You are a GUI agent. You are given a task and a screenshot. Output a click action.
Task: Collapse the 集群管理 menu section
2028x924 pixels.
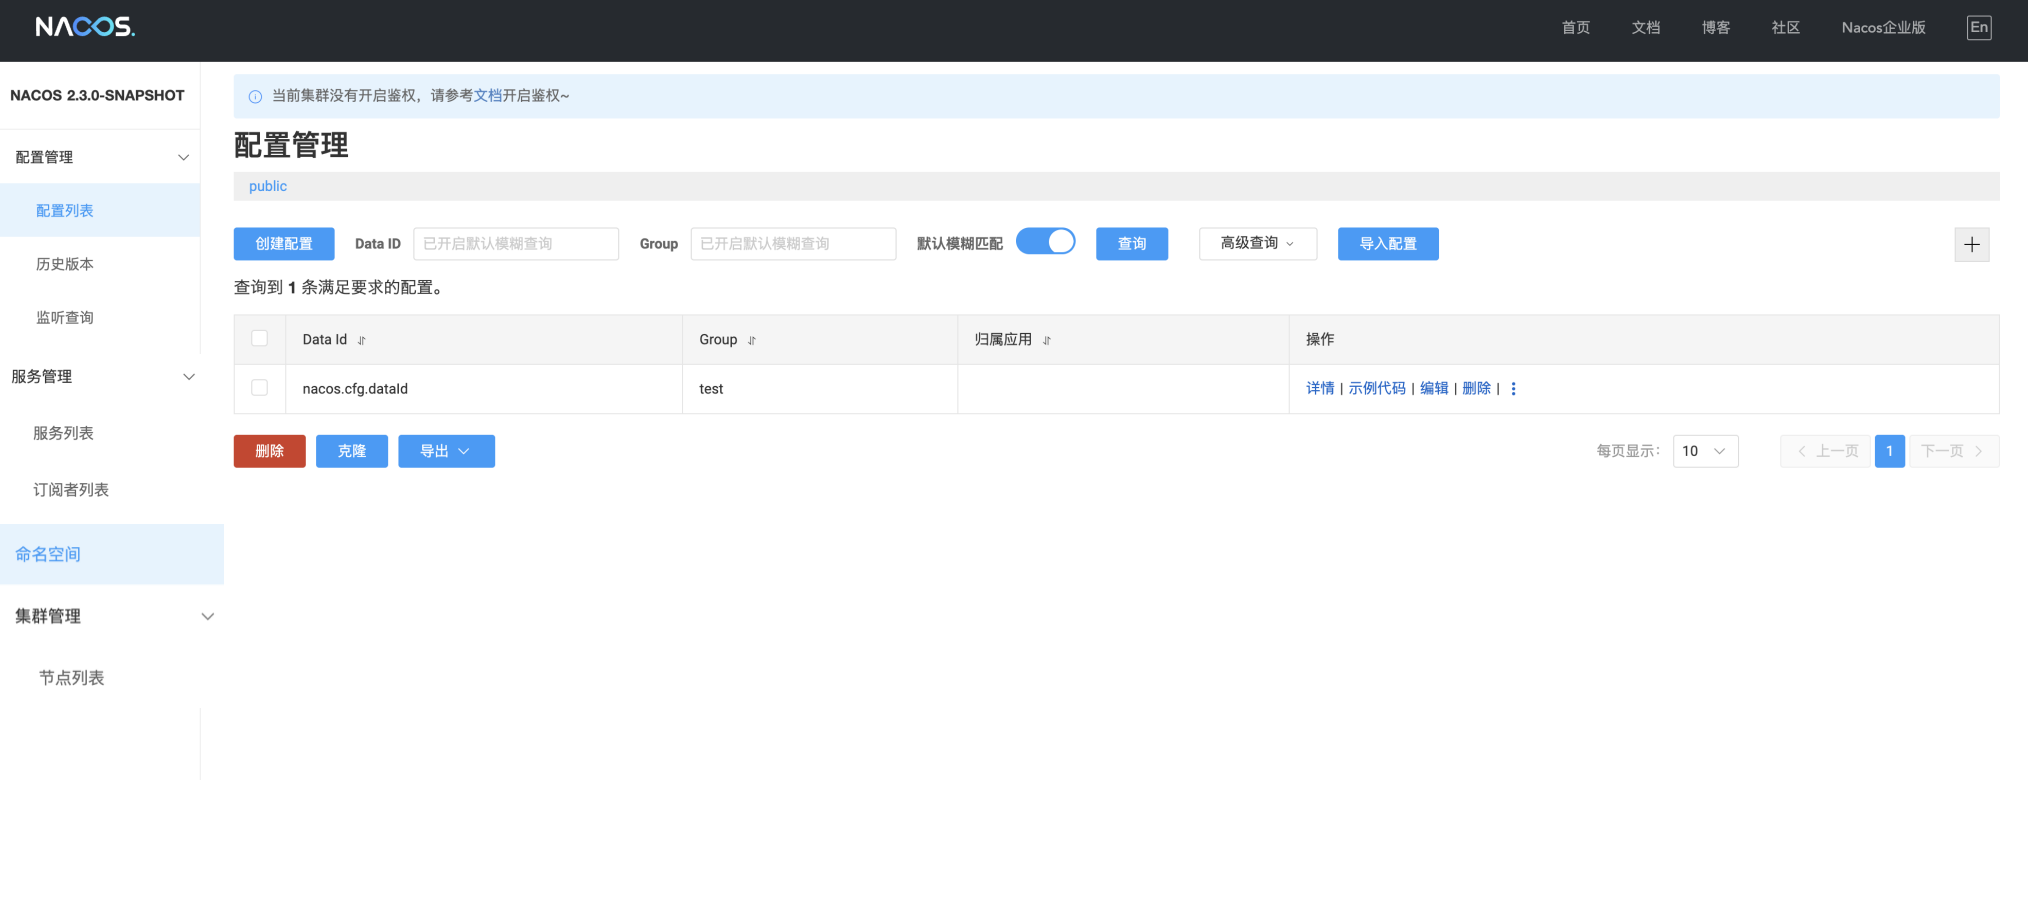click(208, 617)
